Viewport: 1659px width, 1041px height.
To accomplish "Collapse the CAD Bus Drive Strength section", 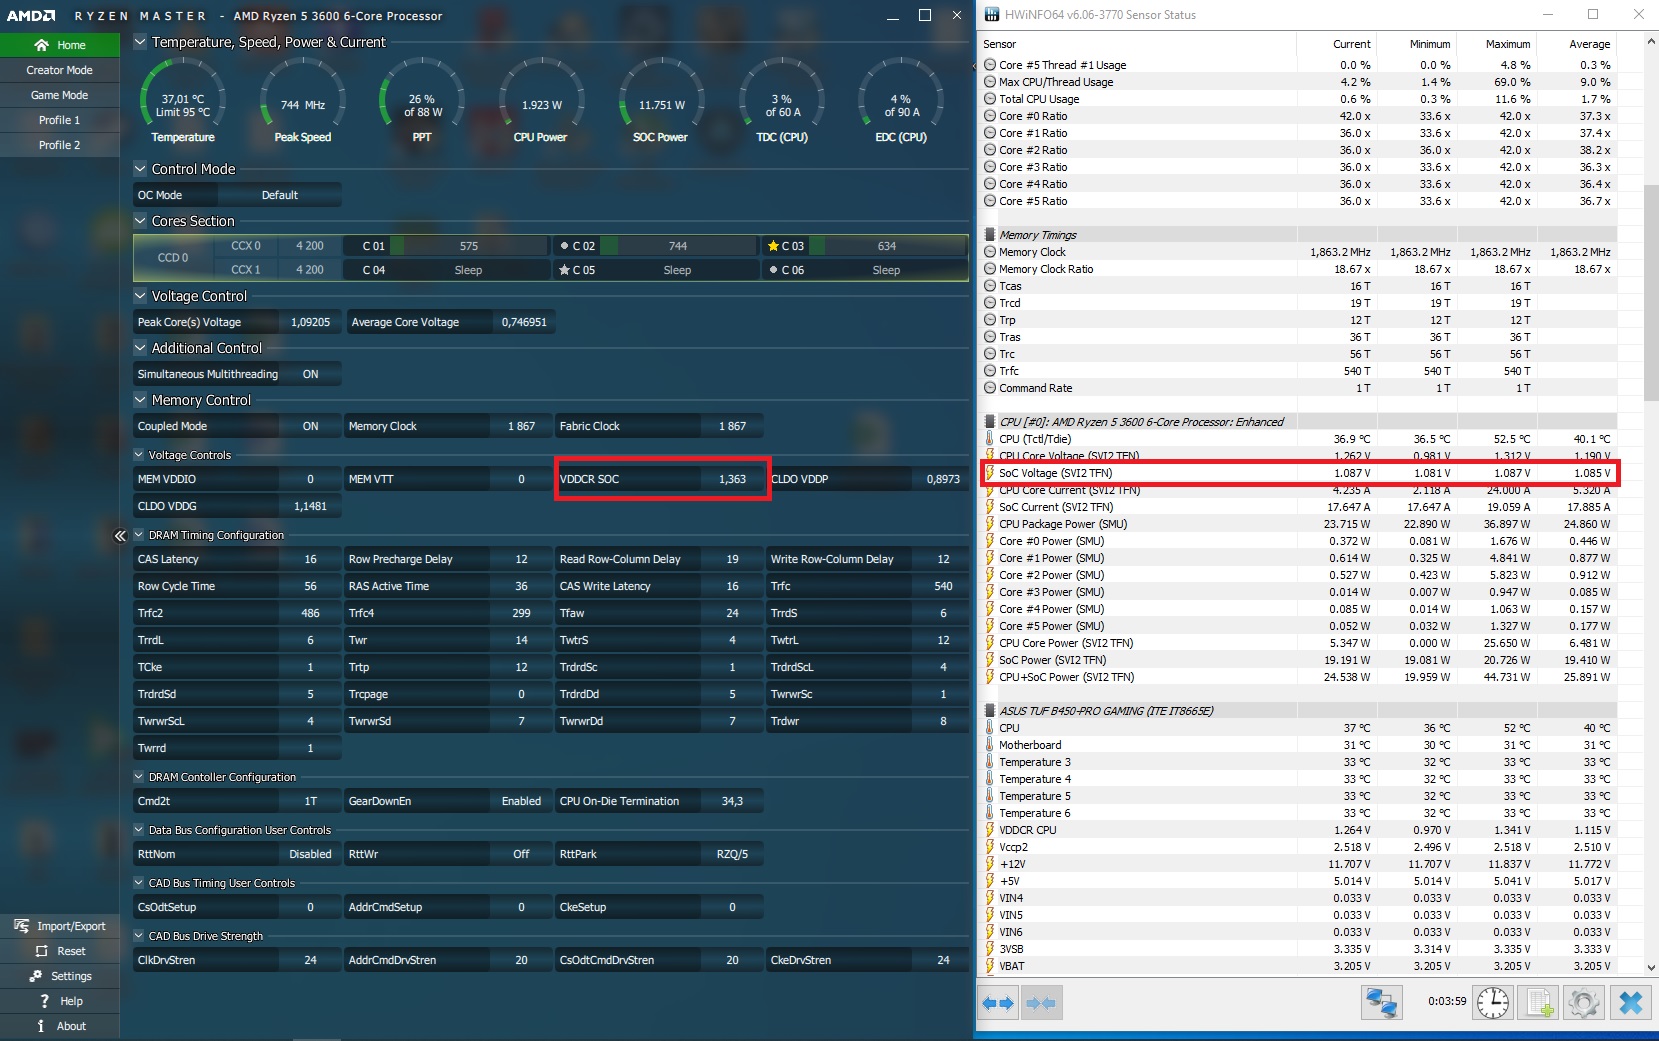I will (139, 936).
